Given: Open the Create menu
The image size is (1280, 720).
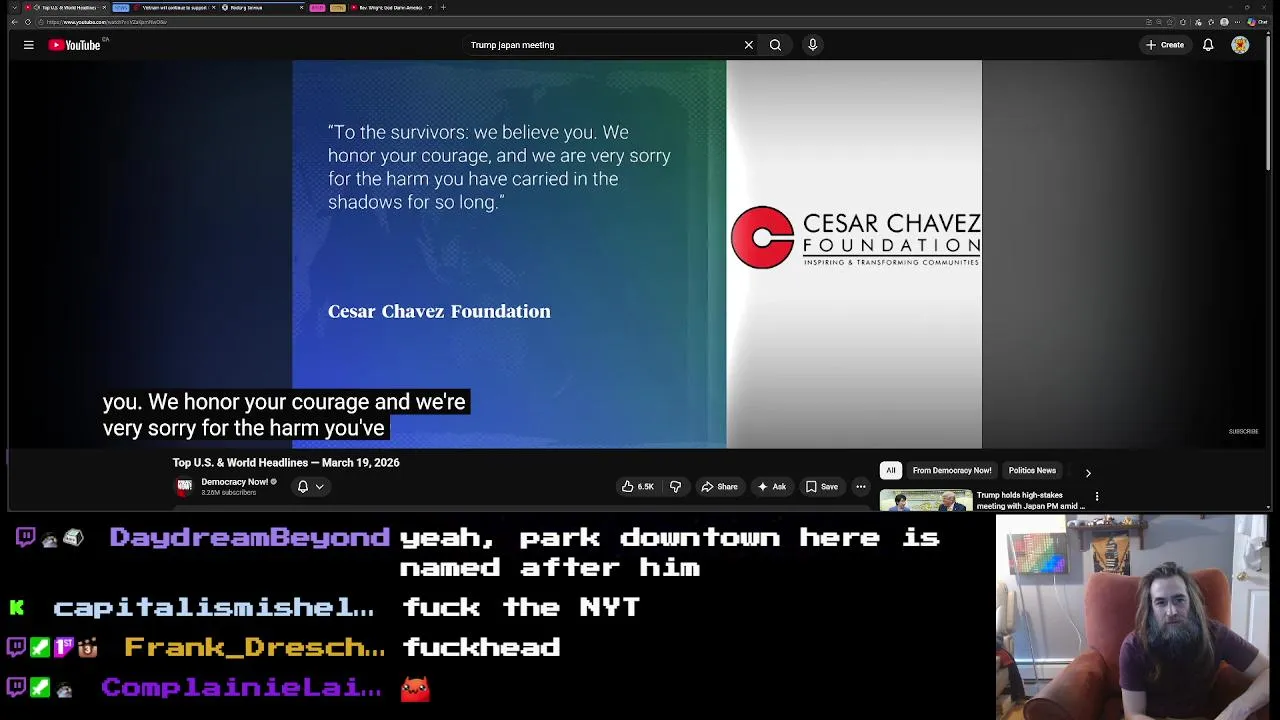Looking at the screenshot, I should tap(1165, 45).
